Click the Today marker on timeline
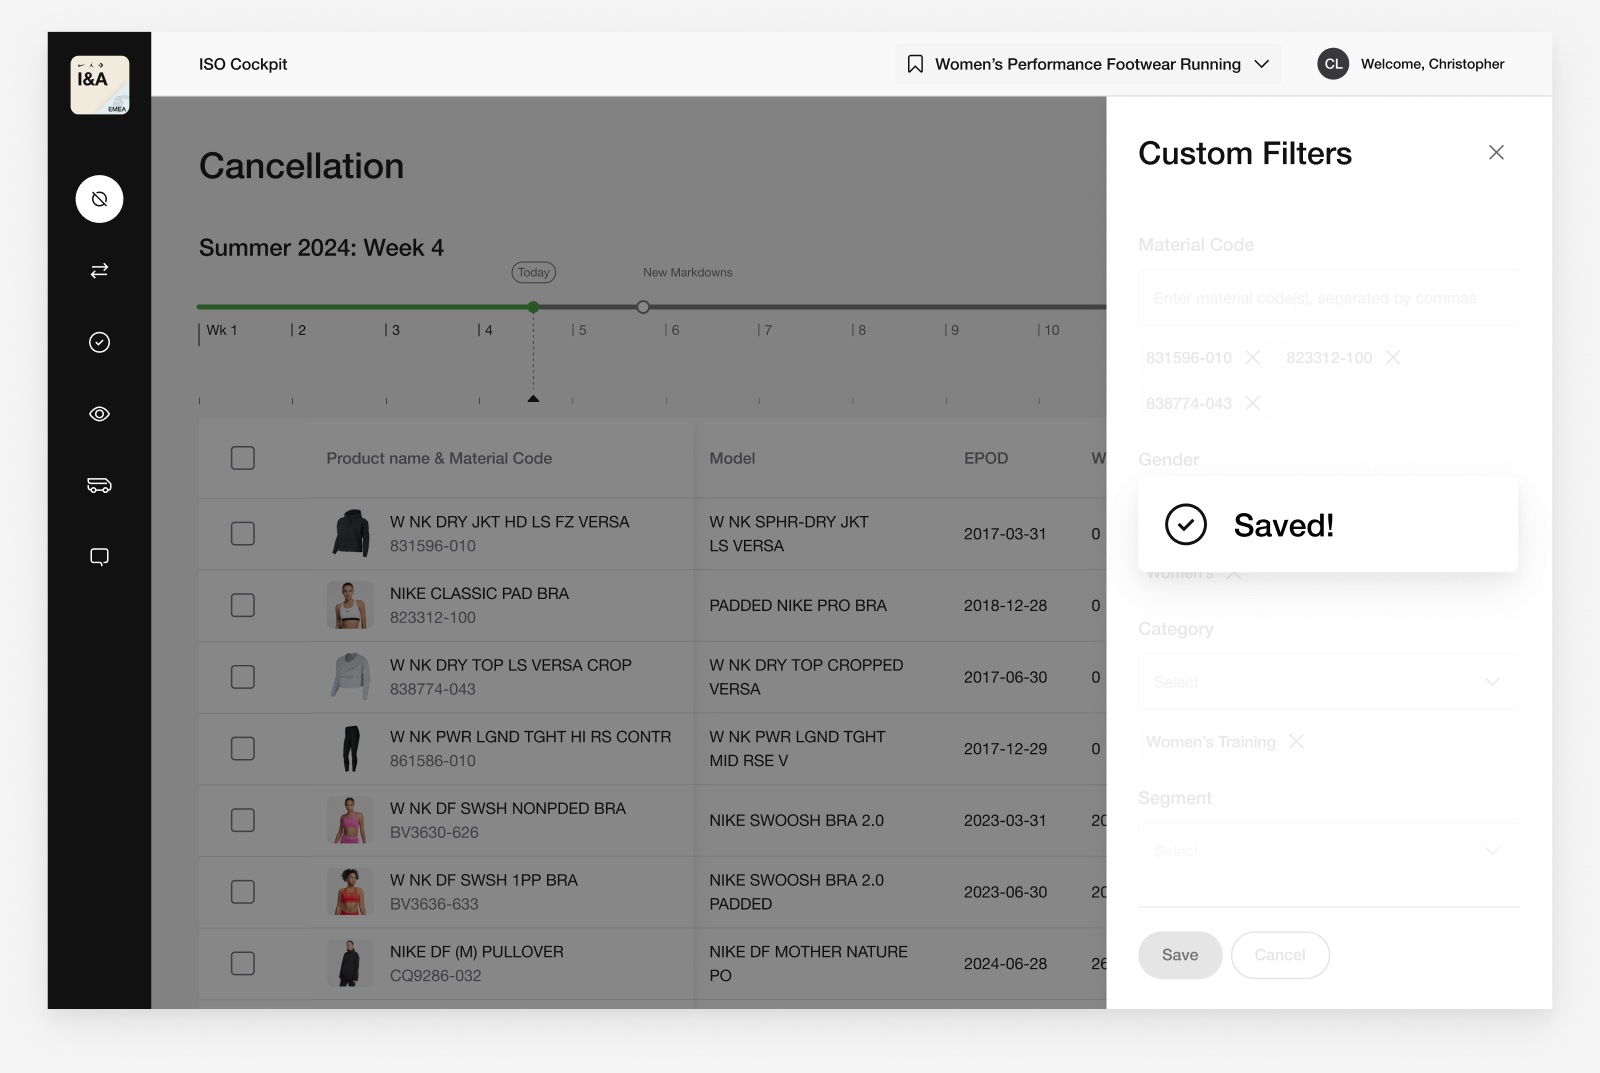 tap(534, 272)
